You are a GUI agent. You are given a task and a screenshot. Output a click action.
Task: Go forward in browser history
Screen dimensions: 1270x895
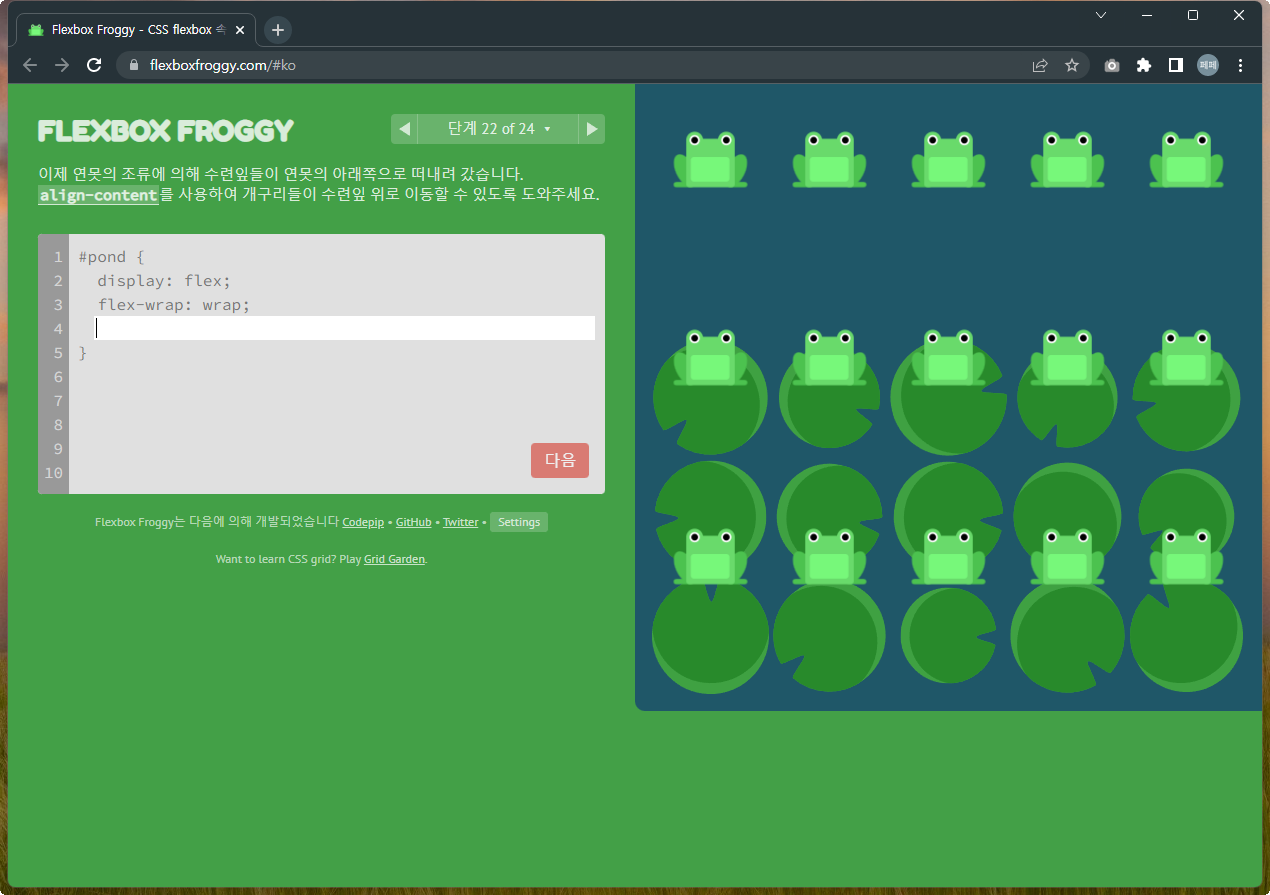pos(62,65)
